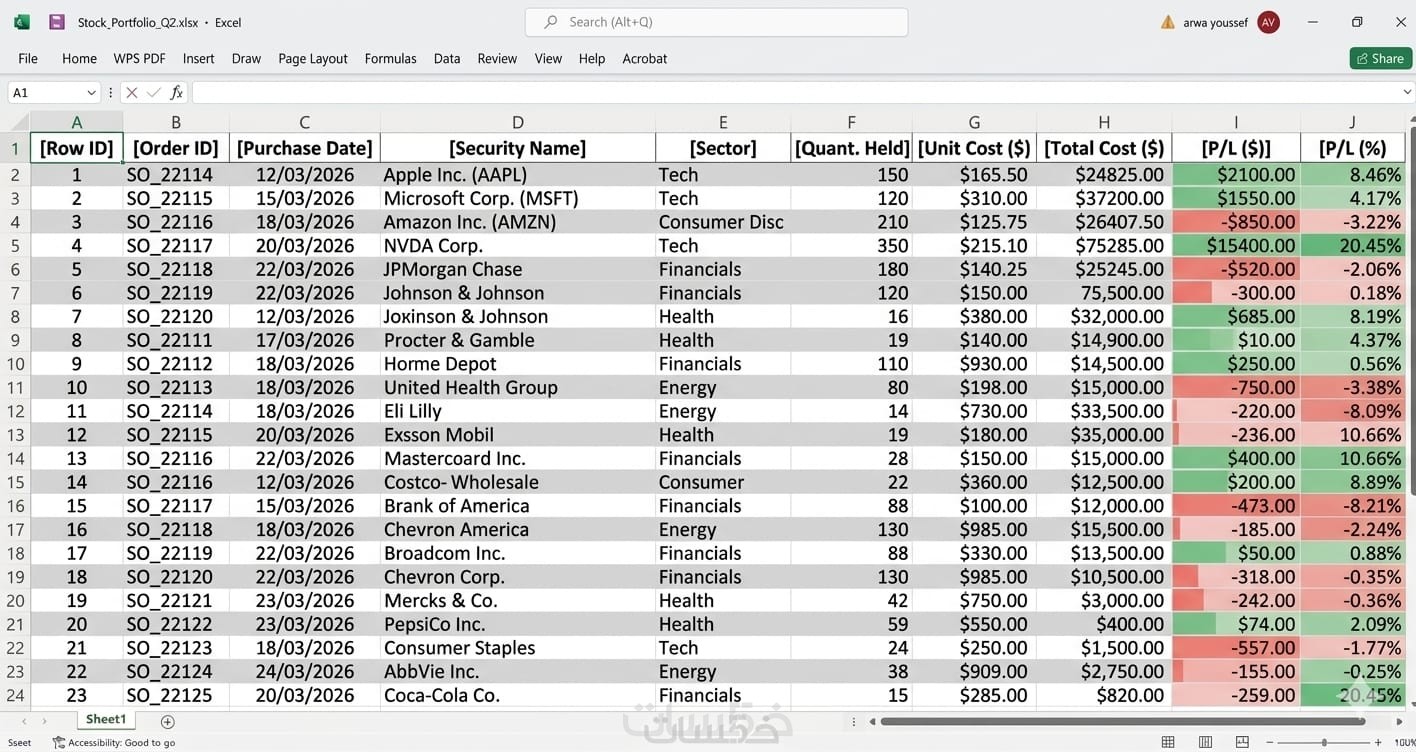1416x752 pixels.
Task: Click the zoom in plus icon
Action: pyautogui.click(x=1378, y=742)
